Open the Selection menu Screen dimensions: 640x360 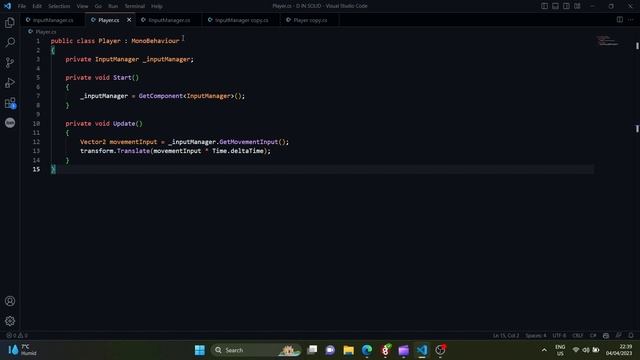[59, 6]
